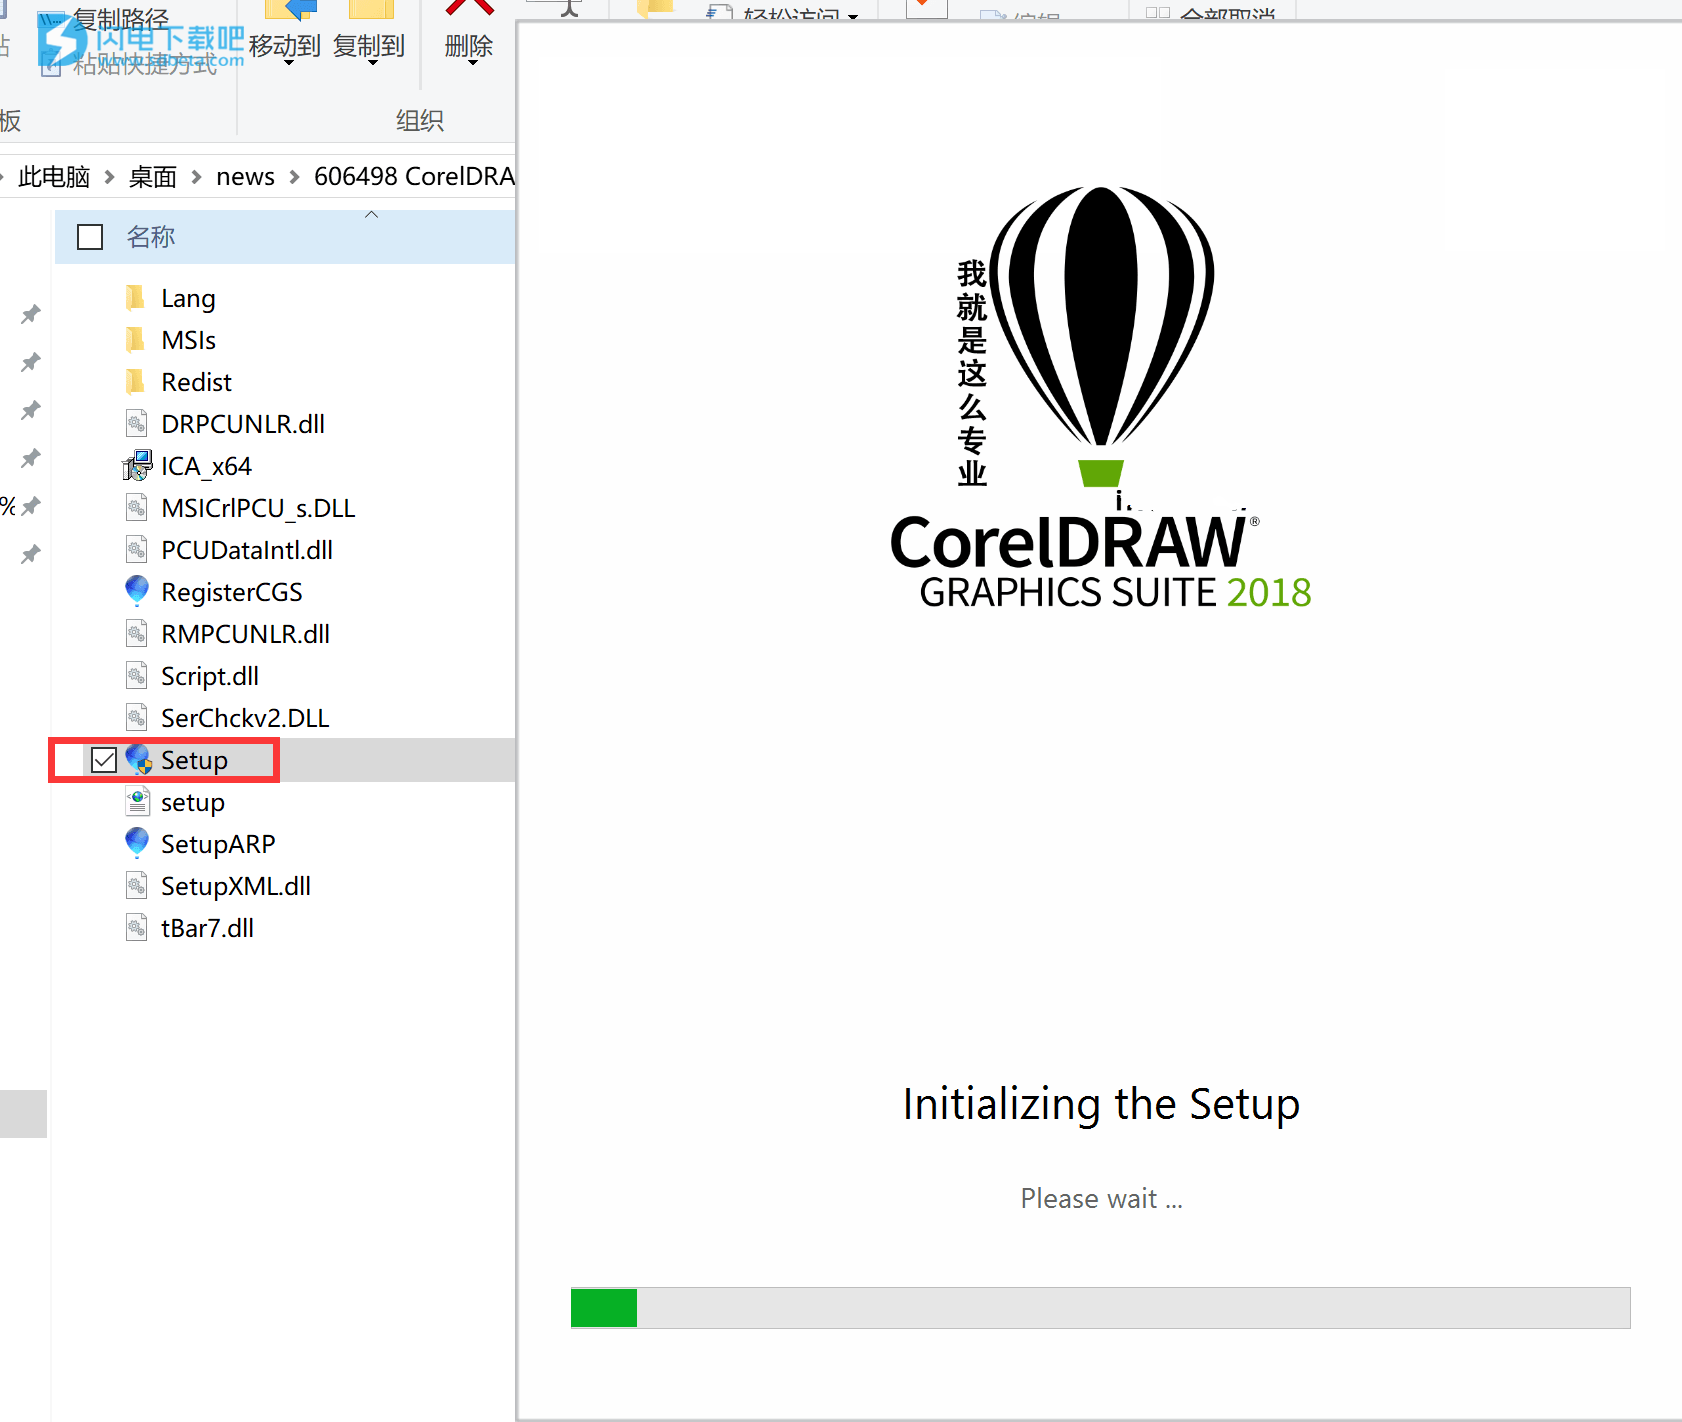Viewport: 1682px width, 1422px height.
Task: Open the MSIs folder
Action: (x=188, y=340)
